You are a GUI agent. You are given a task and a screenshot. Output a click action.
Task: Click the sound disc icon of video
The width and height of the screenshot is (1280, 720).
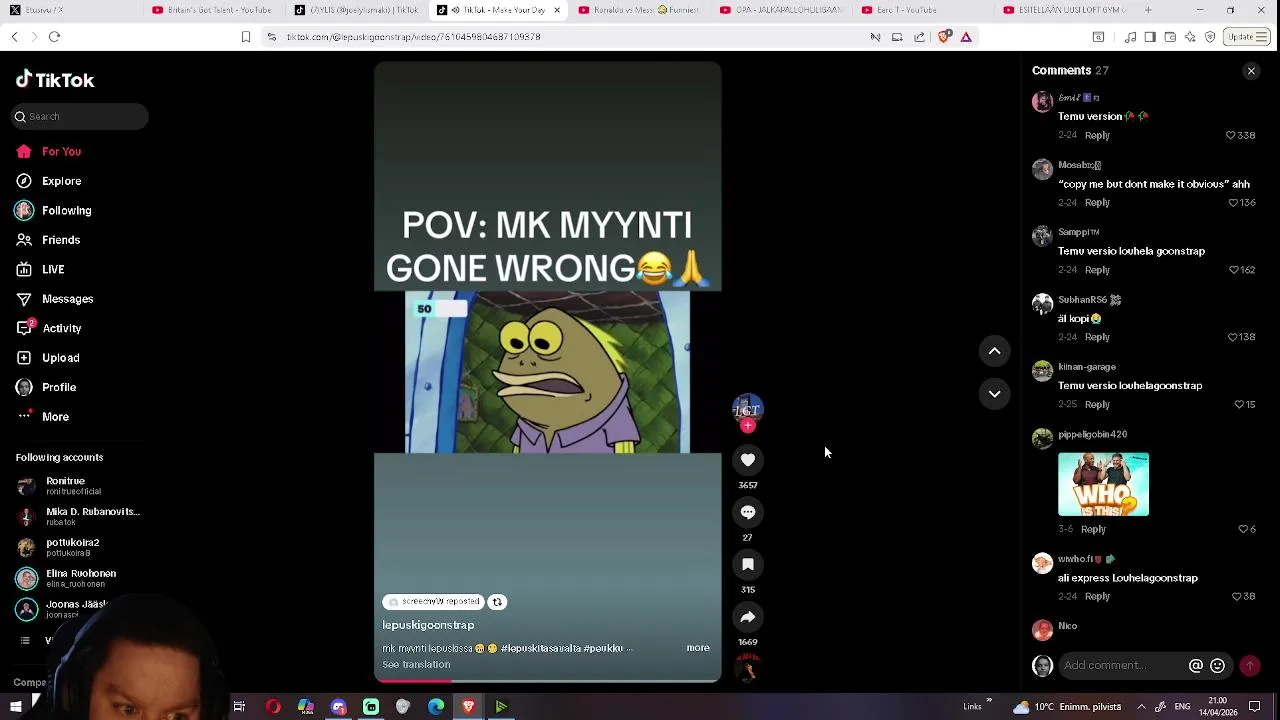click(748, 668)
